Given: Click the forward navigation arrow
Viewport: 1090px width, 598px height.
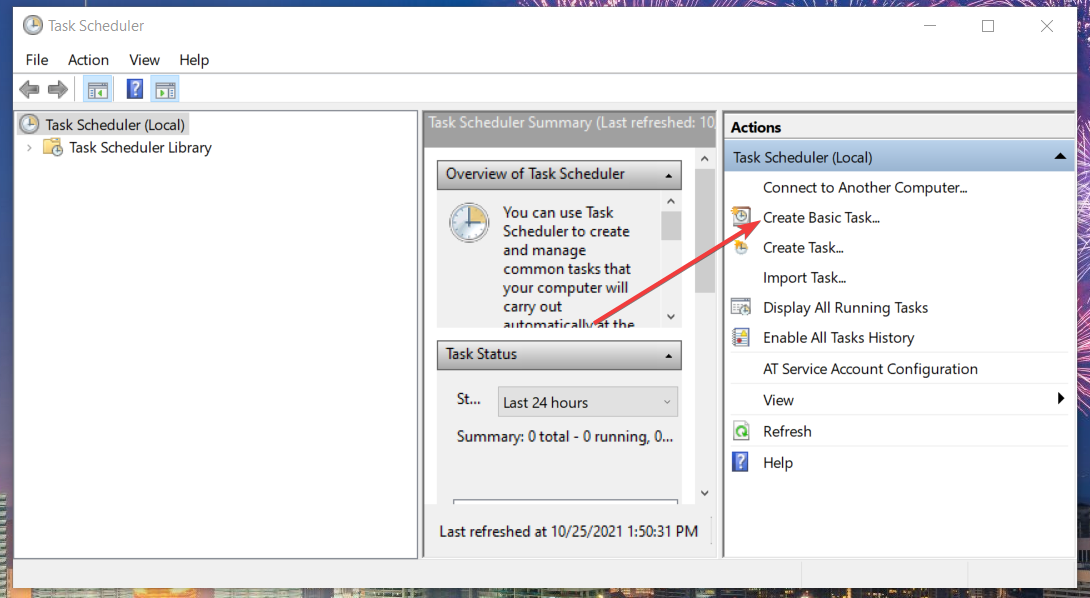Looking at the screenshot, I should pos(58,88).
